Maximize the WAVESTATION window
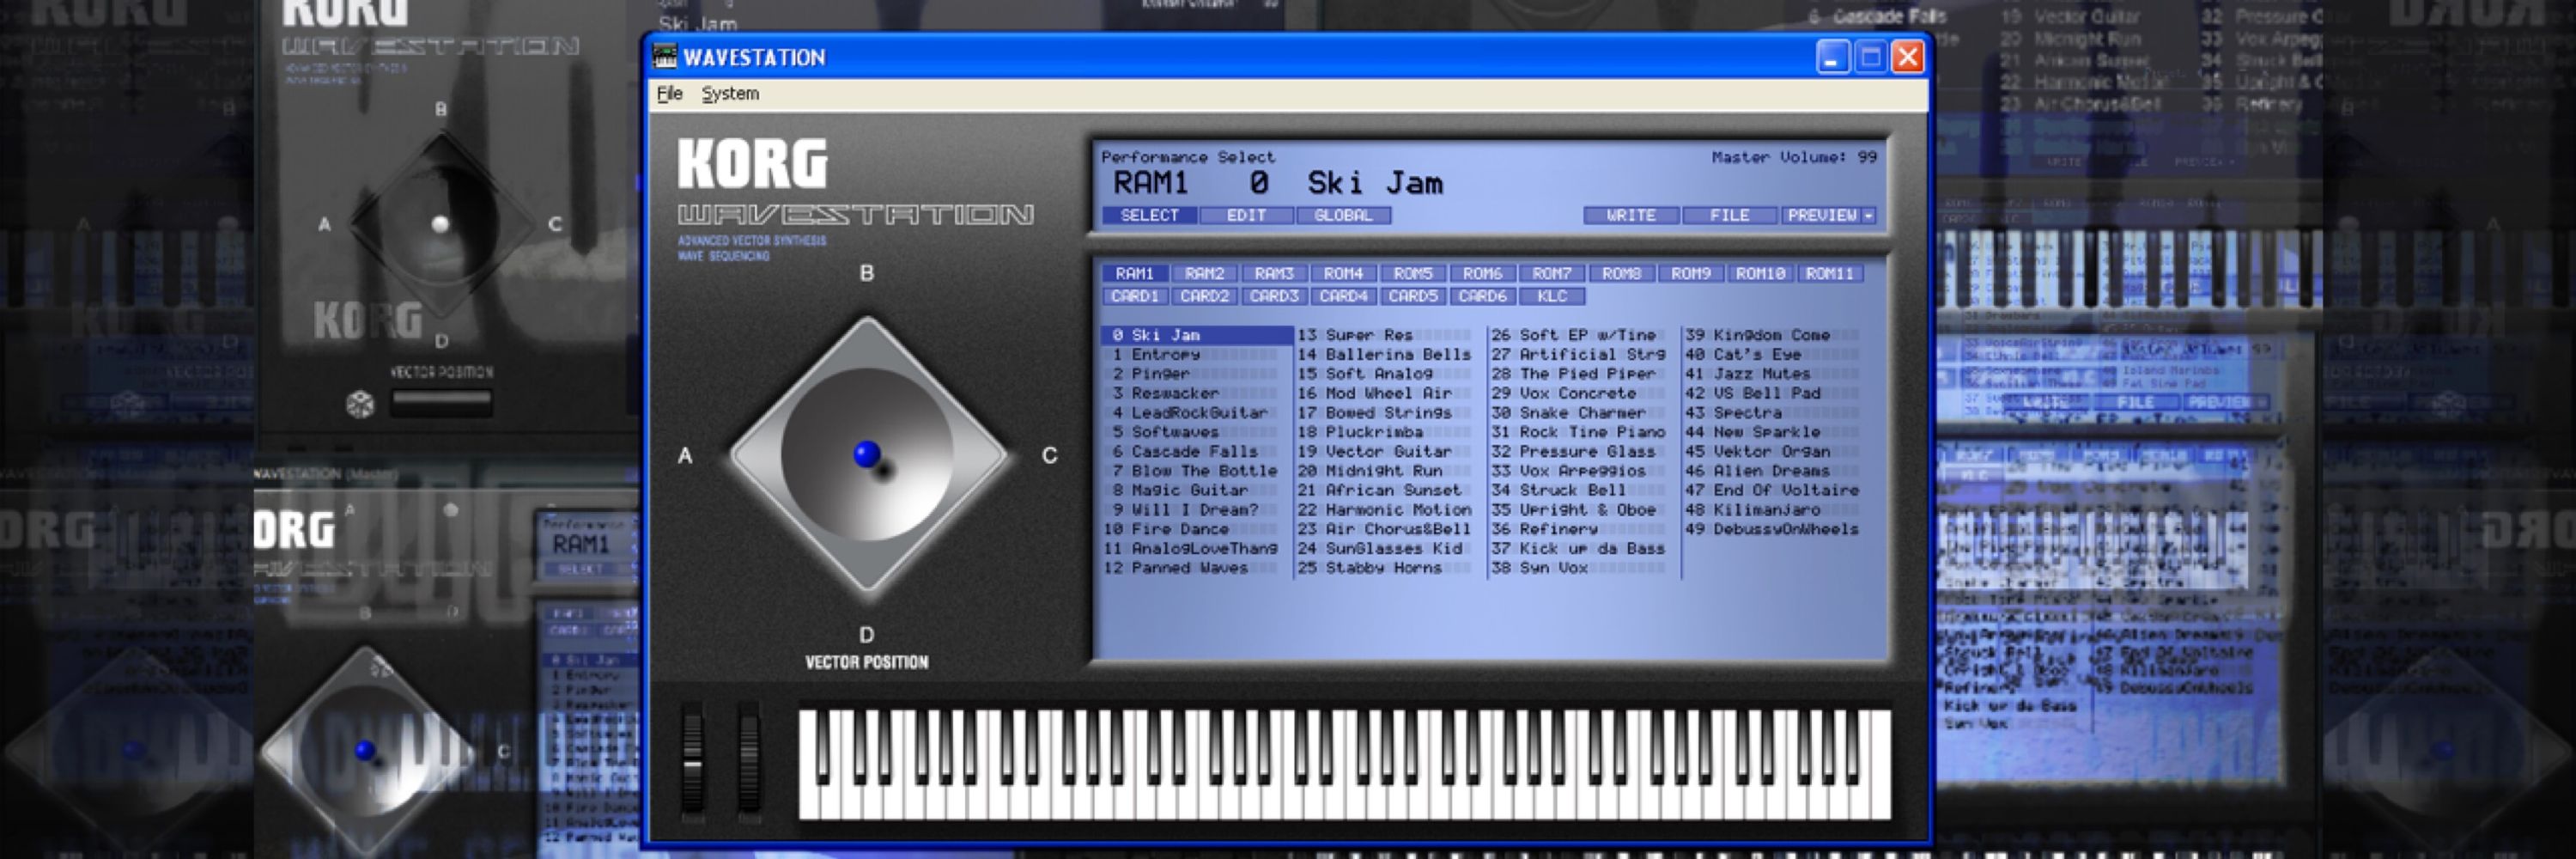The image size is (2576, 859). [x=1870, y=57]
